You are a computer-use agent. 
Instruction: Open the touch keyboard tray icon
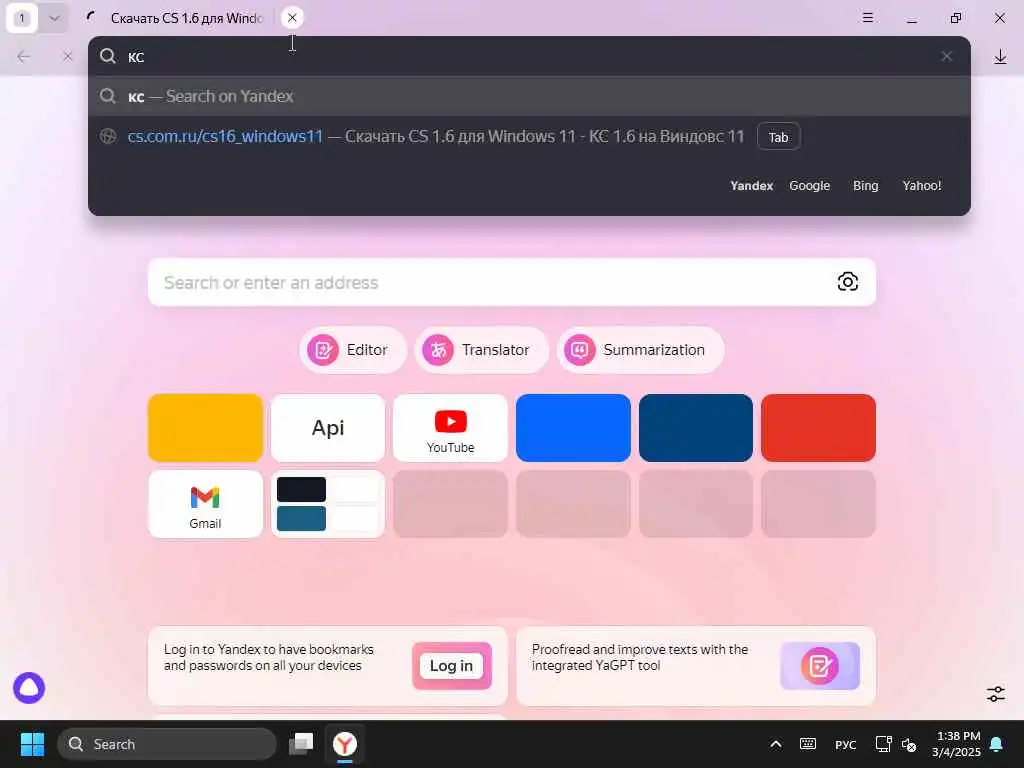click(808, 744)
